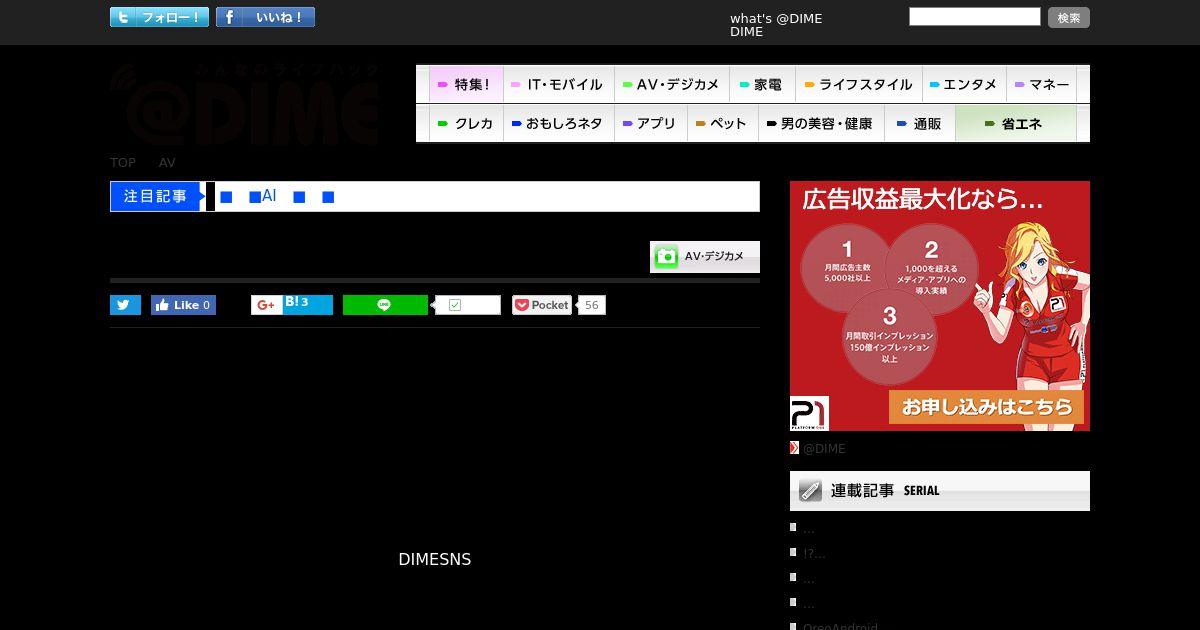The width and height of the screenshot is (1200, 630).
Task: Open the what's @DIME link
Action: (776, 18)
